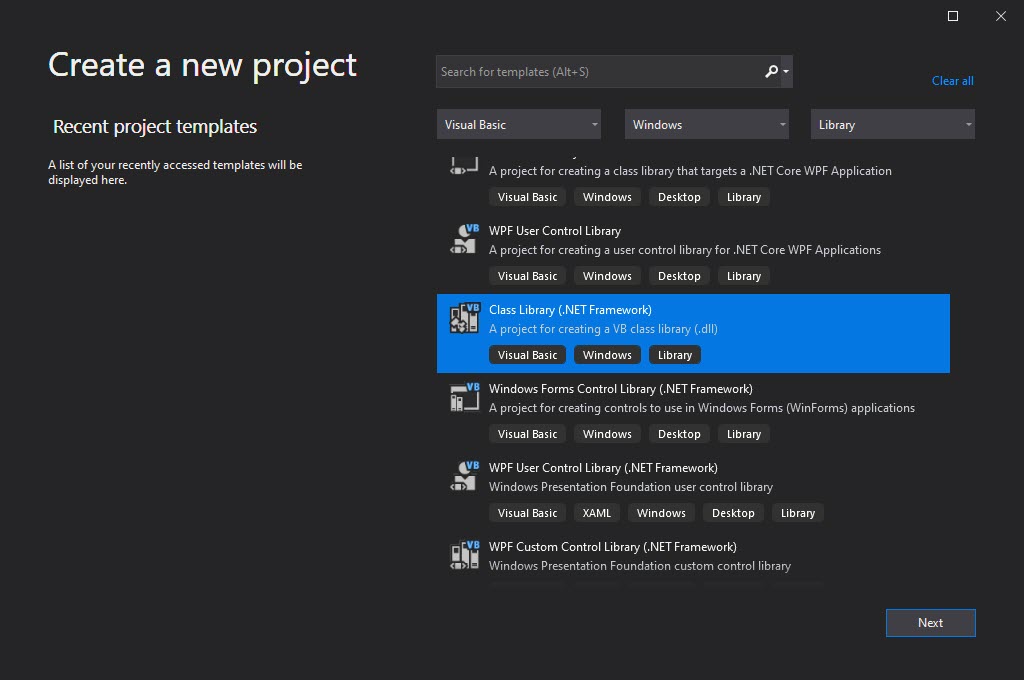Click the description 'class library that targets a .NET Core WPF Application'
The width and height of the screenshot is (1024, 680).
pos(690,170)
